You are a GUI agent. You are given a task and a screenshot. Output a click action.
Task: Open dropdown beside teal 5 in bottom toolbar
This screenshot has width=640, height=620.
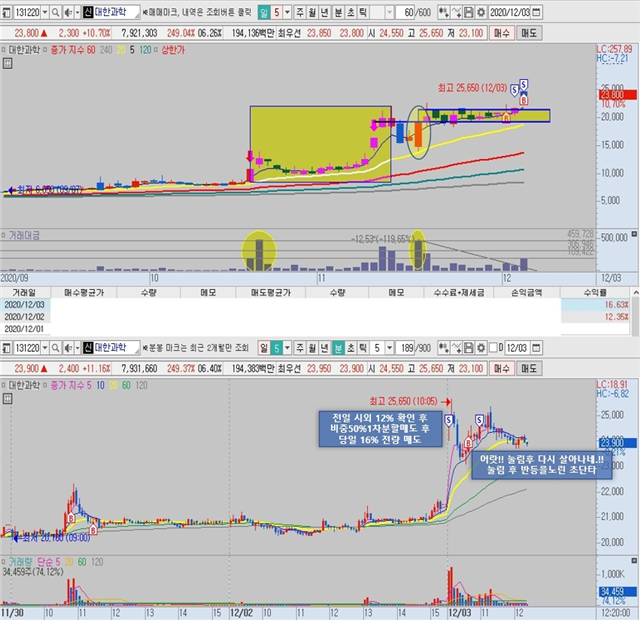tap(287, 348)
